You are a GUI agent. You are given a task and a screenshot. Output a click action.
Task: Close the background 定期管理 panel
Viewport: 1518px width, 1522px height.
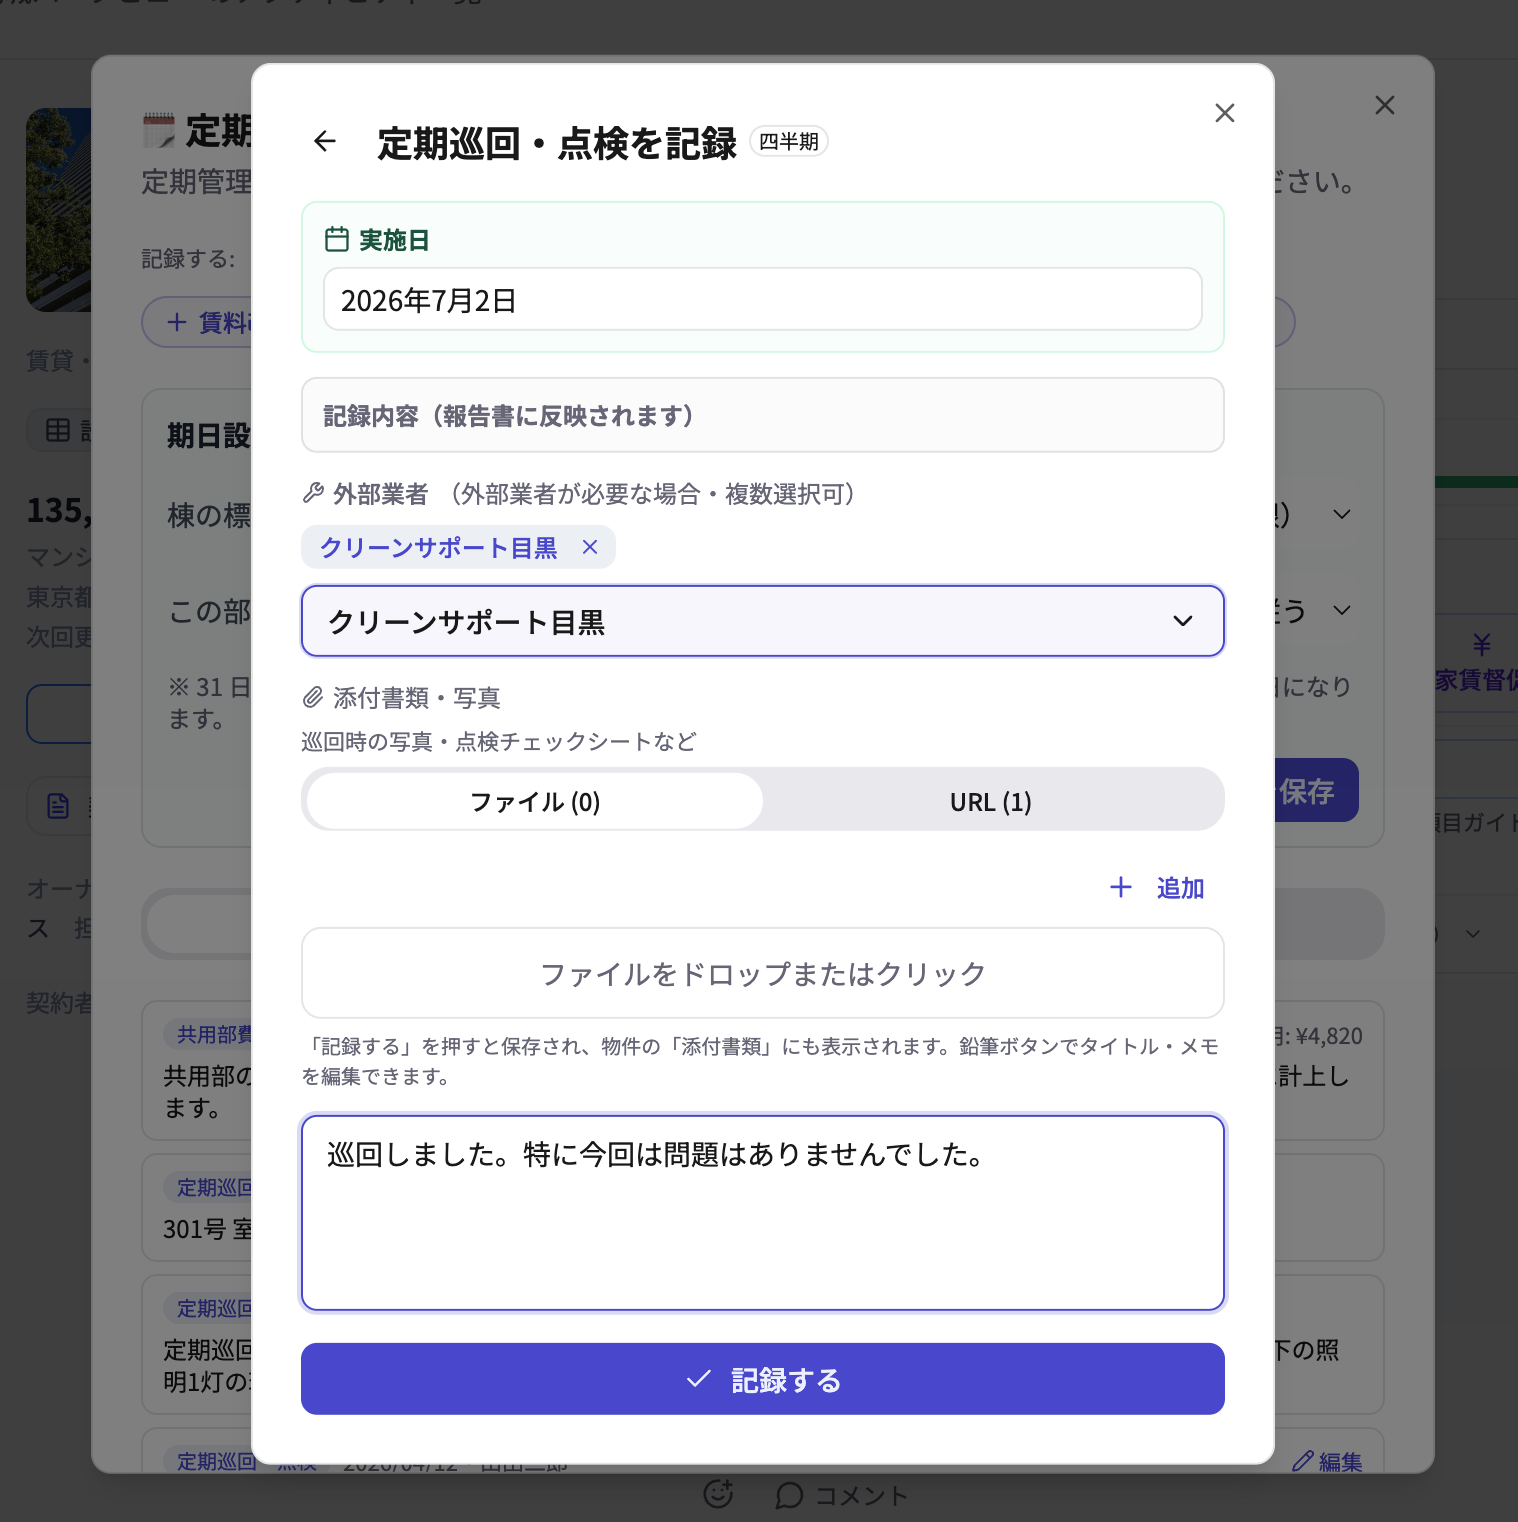pos(1384,105)
